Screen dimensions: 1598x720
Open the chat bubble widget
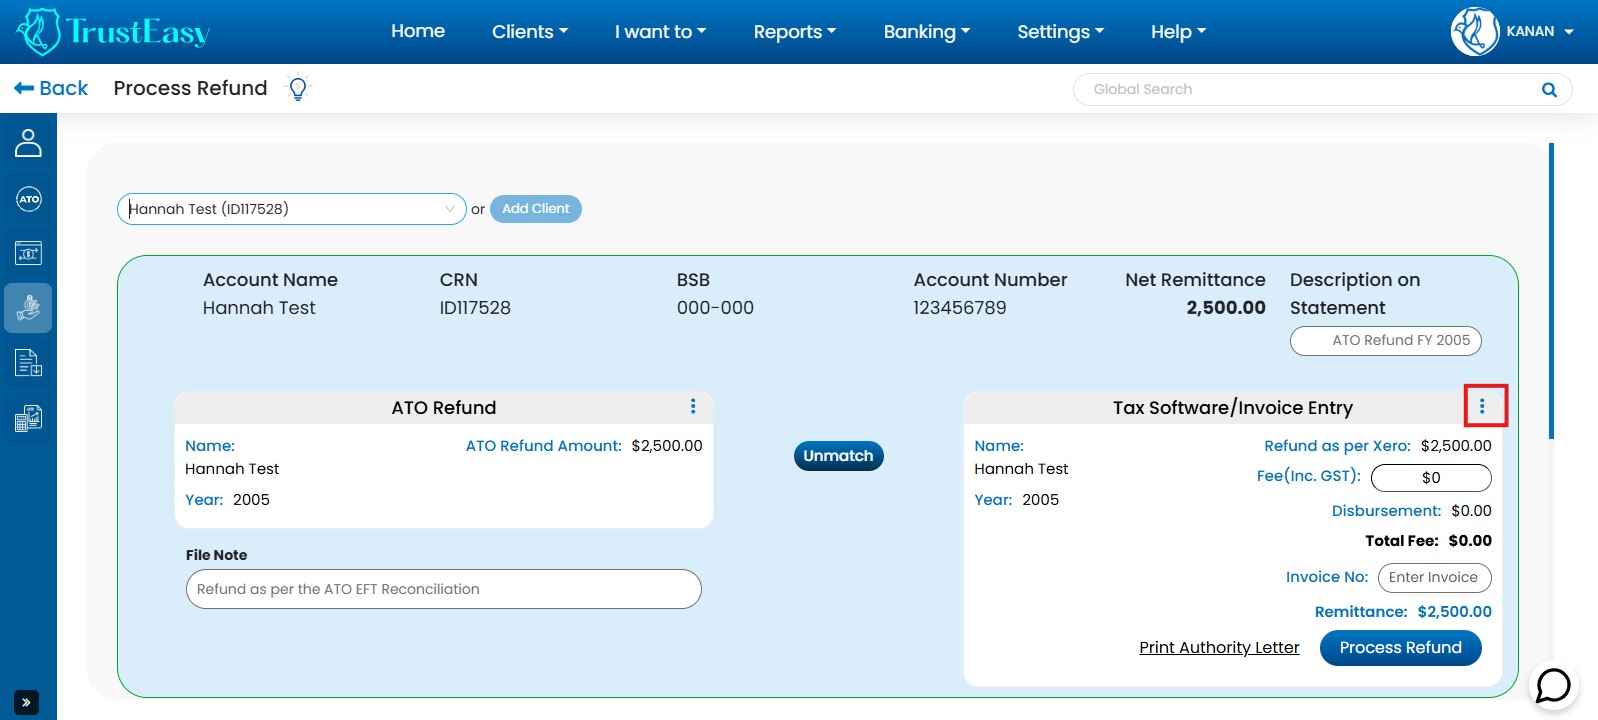tap(1553, 686)
